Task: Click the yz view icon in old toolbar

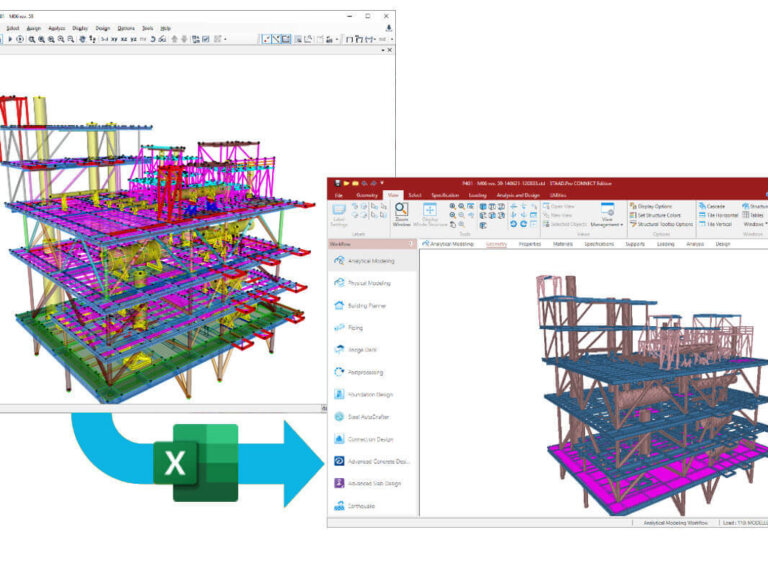Action: (133, 39)
